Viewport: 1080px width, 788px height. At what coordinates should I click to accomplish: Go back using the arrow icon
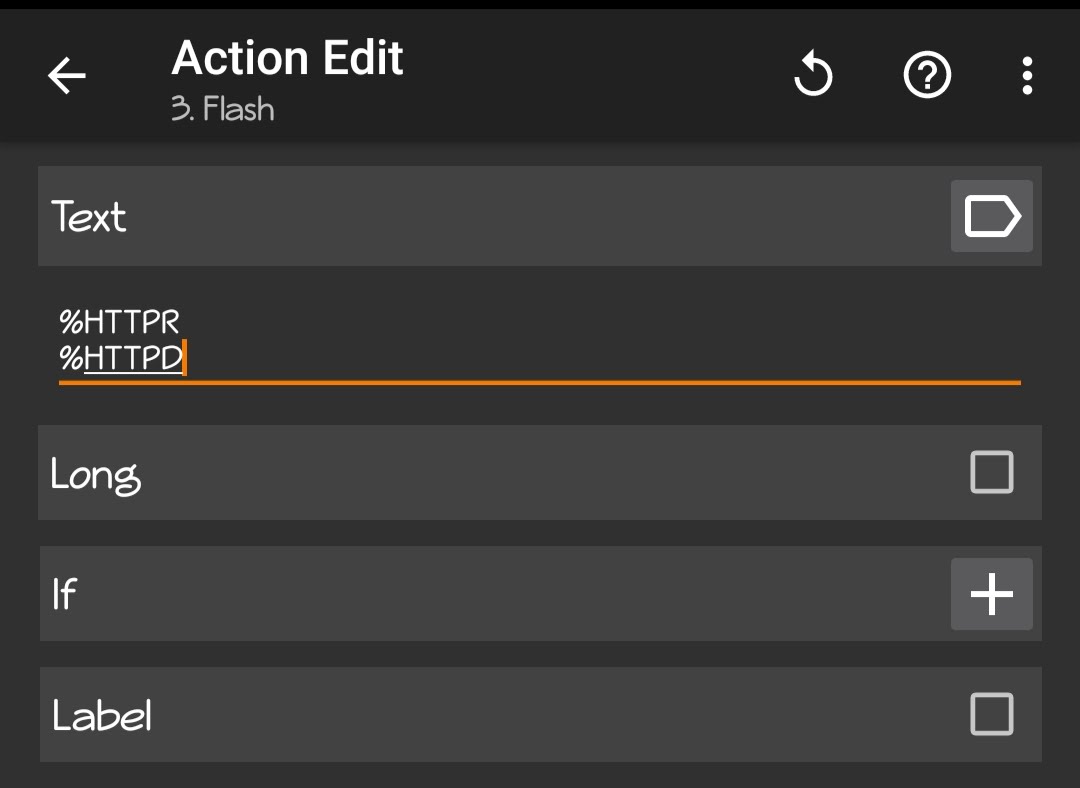coord(67,75)
